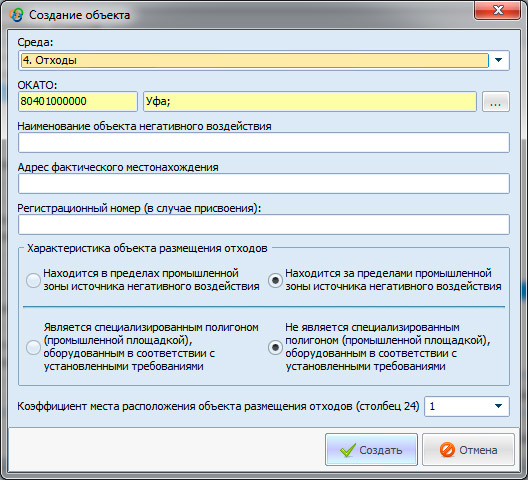Click the orange cancel icon on Отмена
Screen dimensions: 528x480
447,450
